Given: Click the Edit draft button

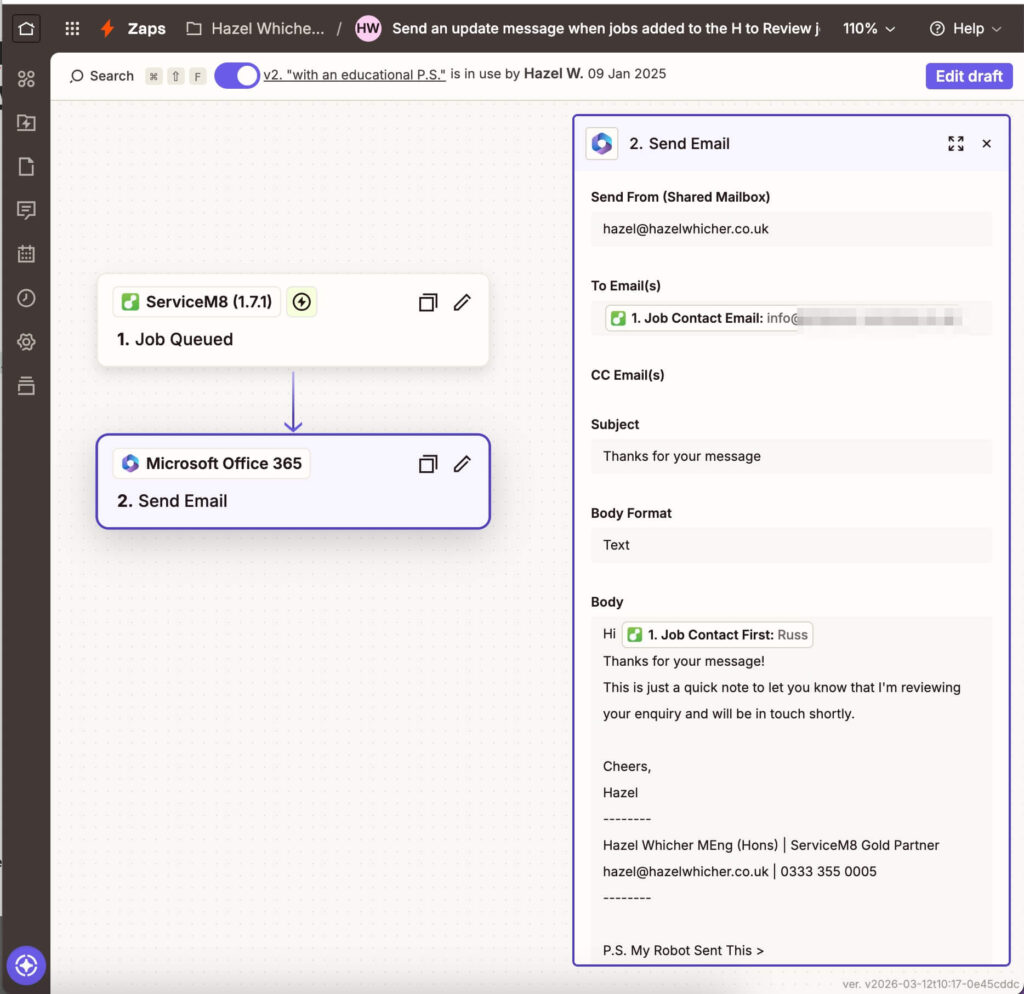Looking at the screenshot, I should click(968, 76).
